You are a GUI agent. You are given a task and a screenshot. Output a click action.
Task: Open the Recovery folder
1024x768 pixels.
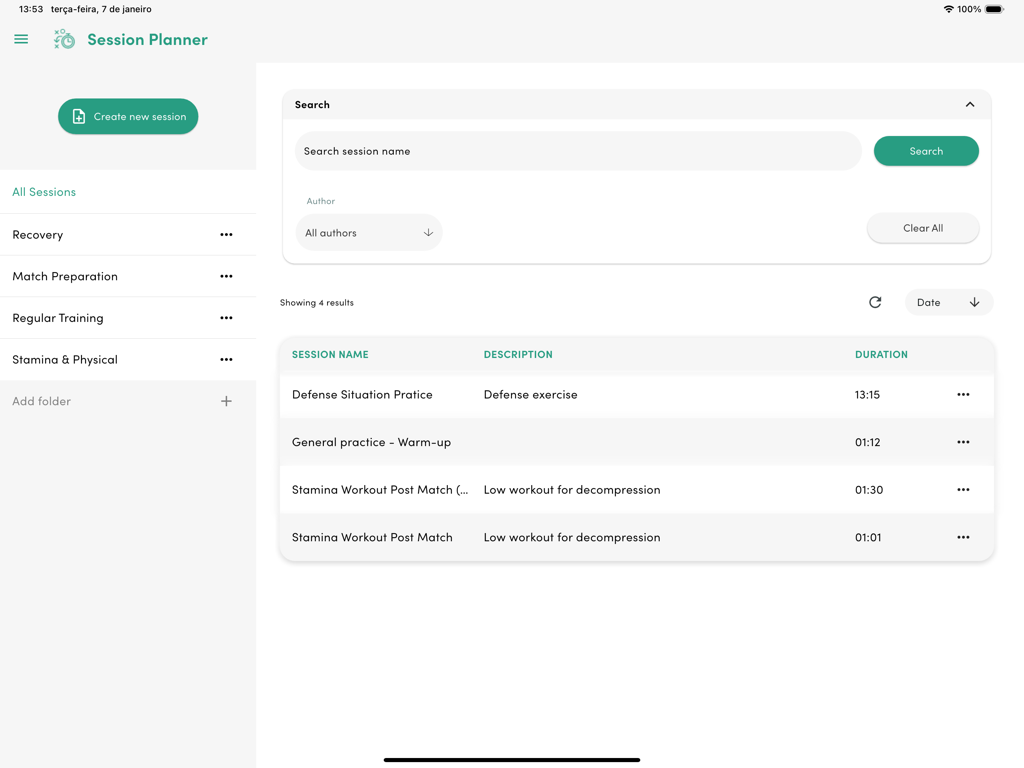point(38,235)
